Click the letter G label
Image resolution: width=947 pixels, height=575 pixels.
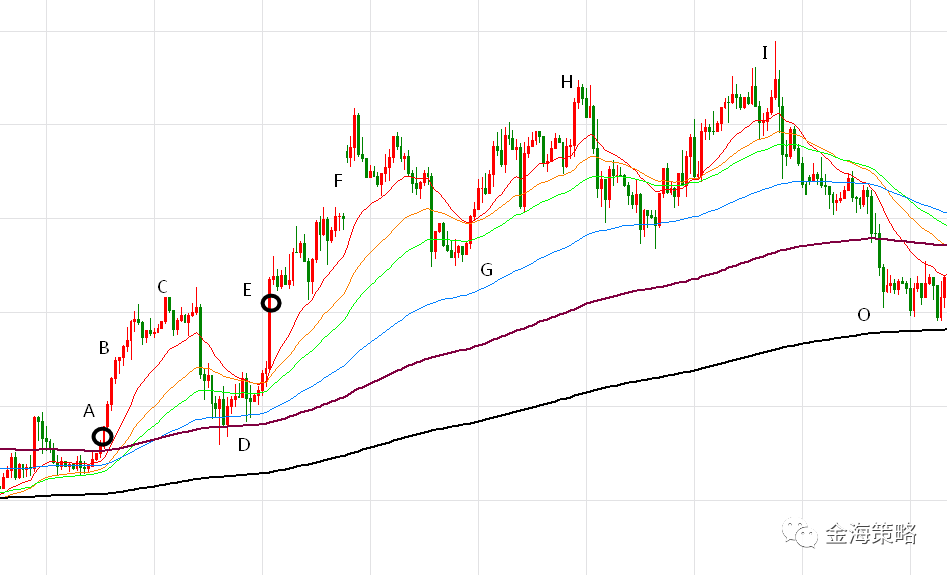click(487, 270)
